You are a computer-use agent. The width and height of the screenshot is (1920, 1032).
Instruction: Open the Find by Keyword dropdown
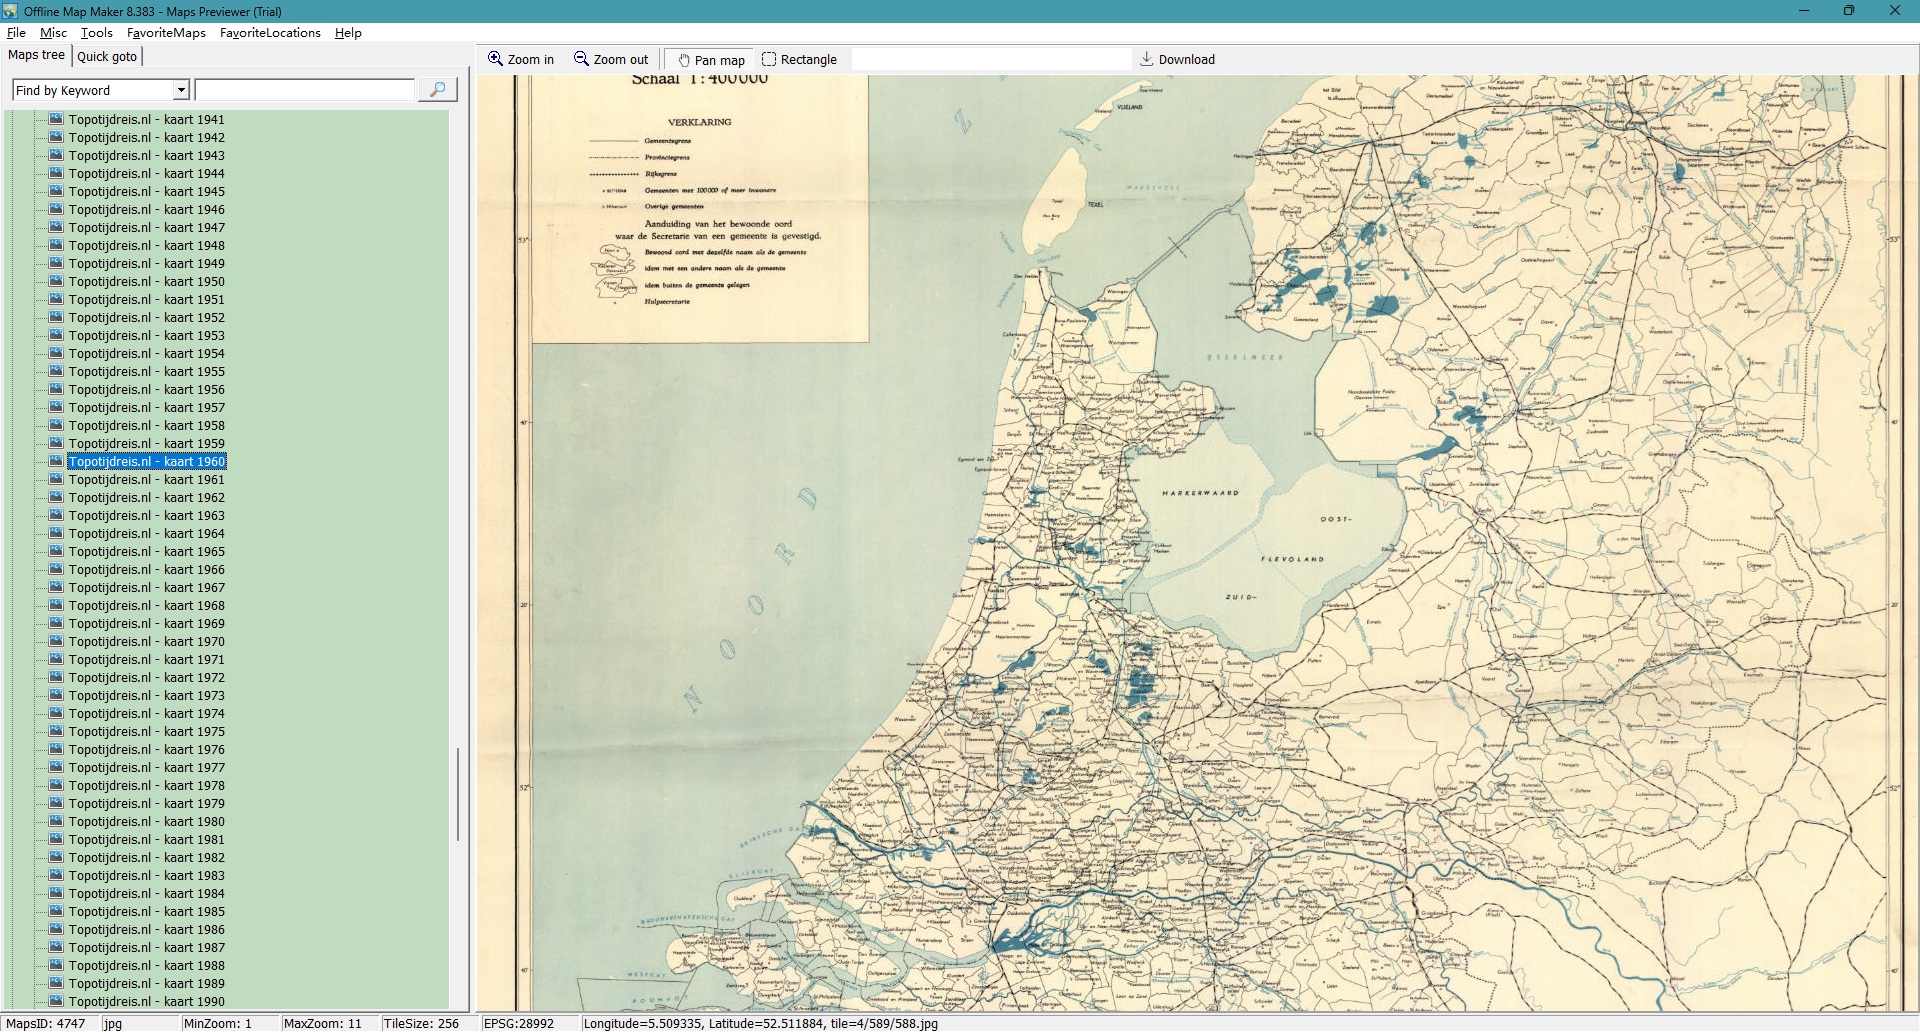click(181, 90)
